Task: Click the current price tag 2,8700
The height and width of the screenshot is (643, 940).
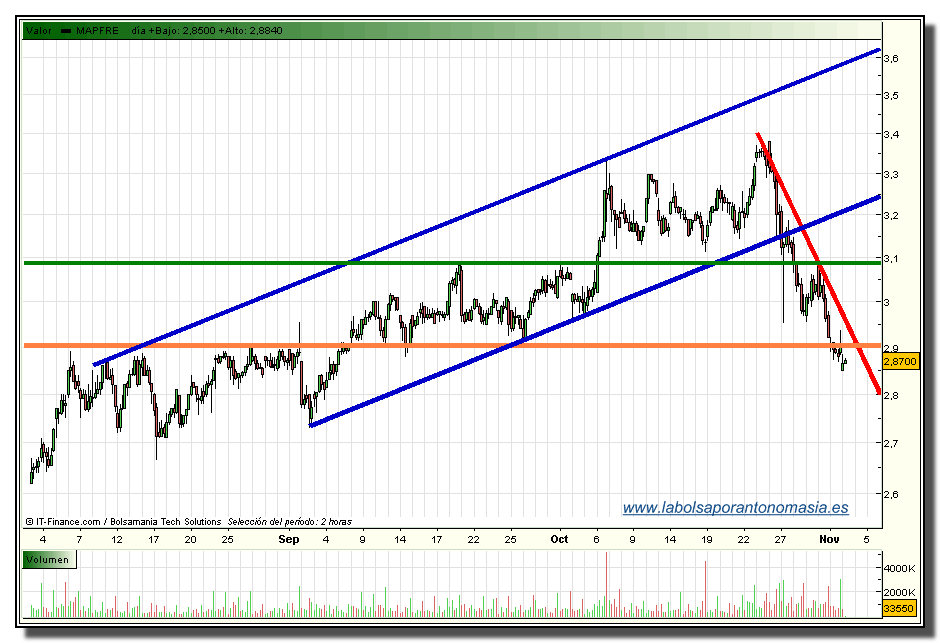Action: tap(900, 361)
